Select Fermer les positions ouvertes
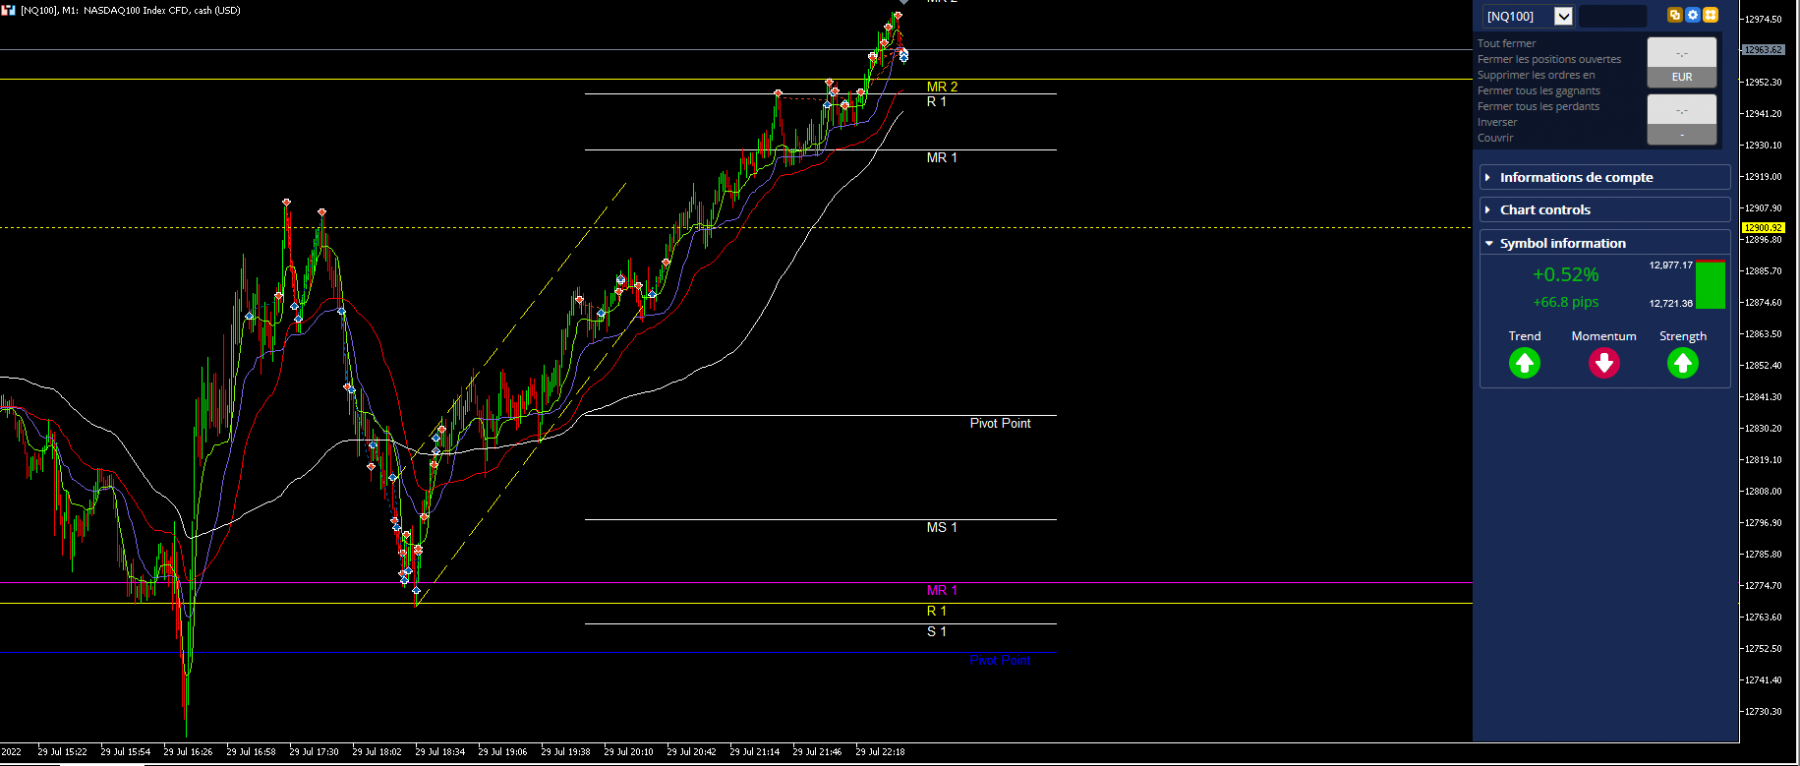The width and height of the screenshot is (1800, 766). pos(1549,59)
